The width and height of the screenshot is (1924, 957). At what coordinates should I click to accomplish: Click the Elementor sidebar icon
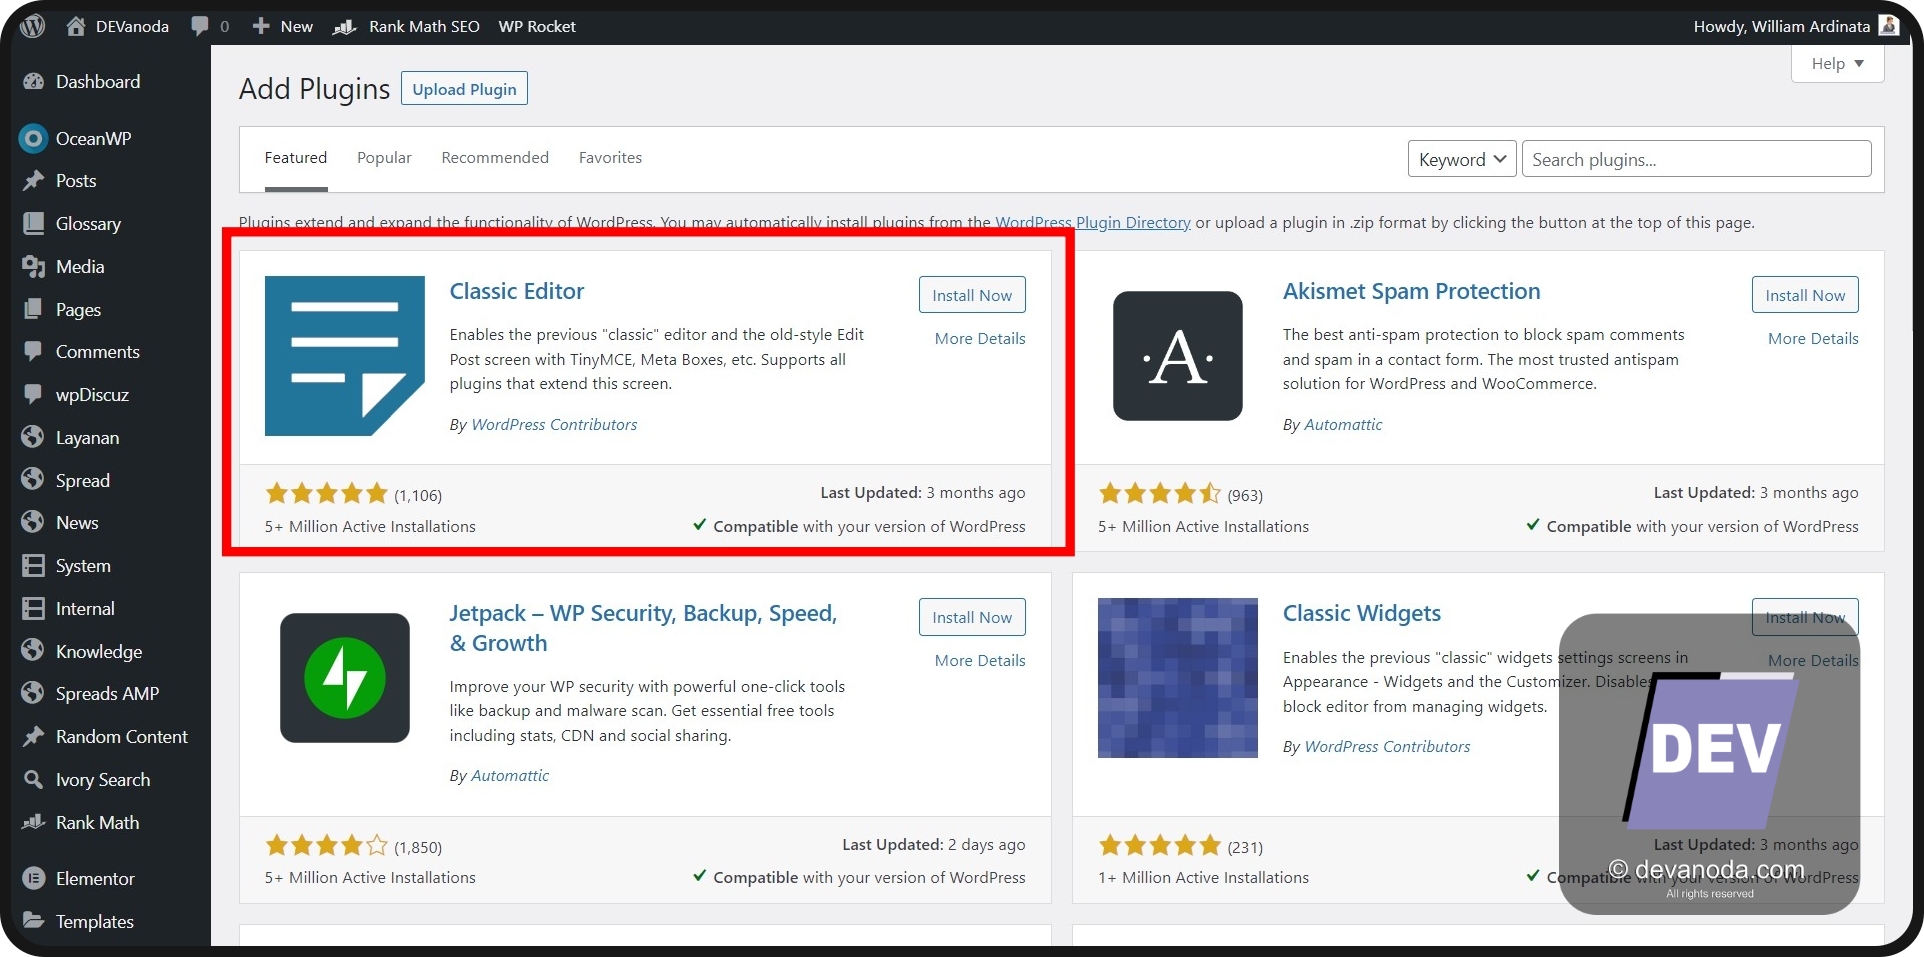tap(33, 879)
